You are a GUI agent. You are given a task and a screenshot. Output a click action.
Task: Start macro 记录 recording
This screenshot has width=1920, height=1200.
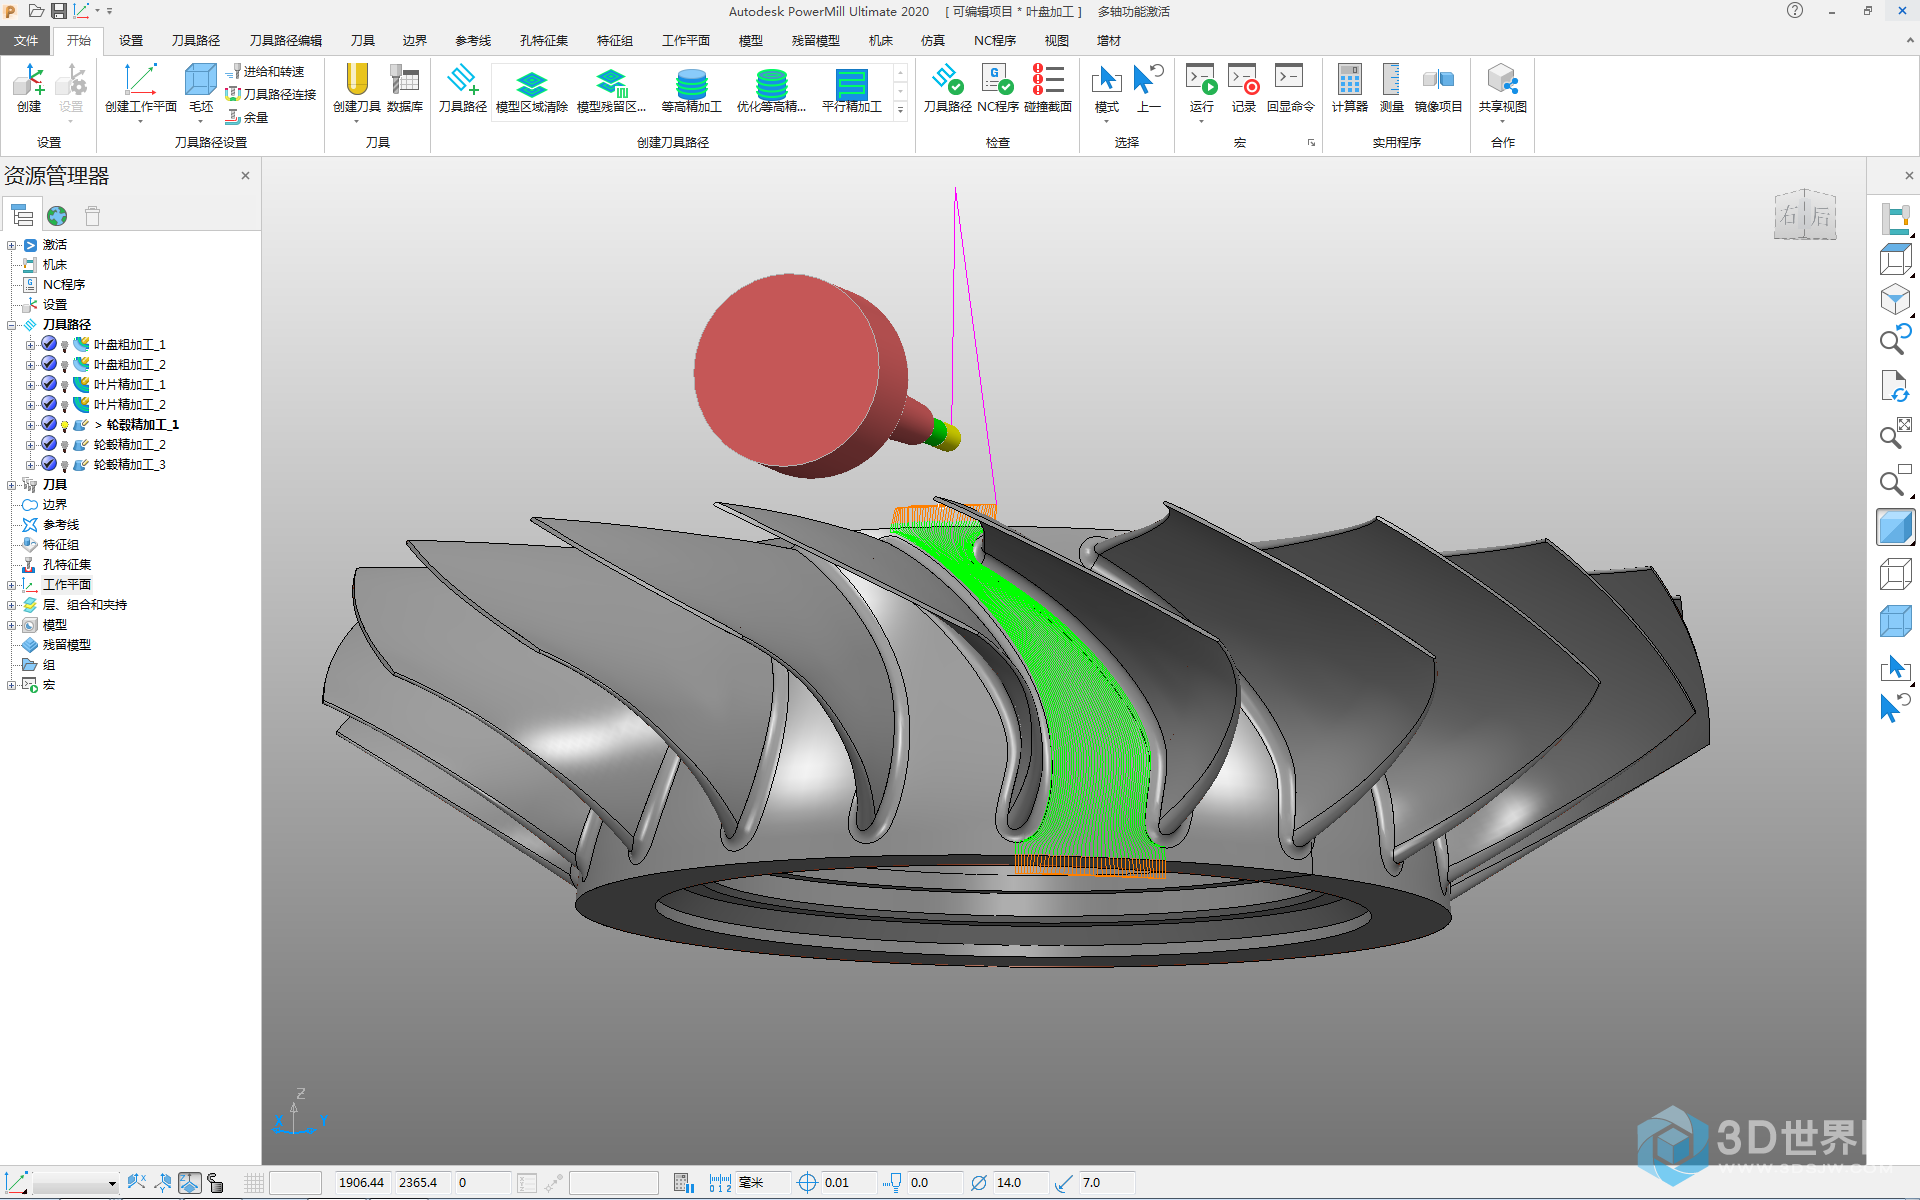pyautogui.click(x=1243, y=88)
